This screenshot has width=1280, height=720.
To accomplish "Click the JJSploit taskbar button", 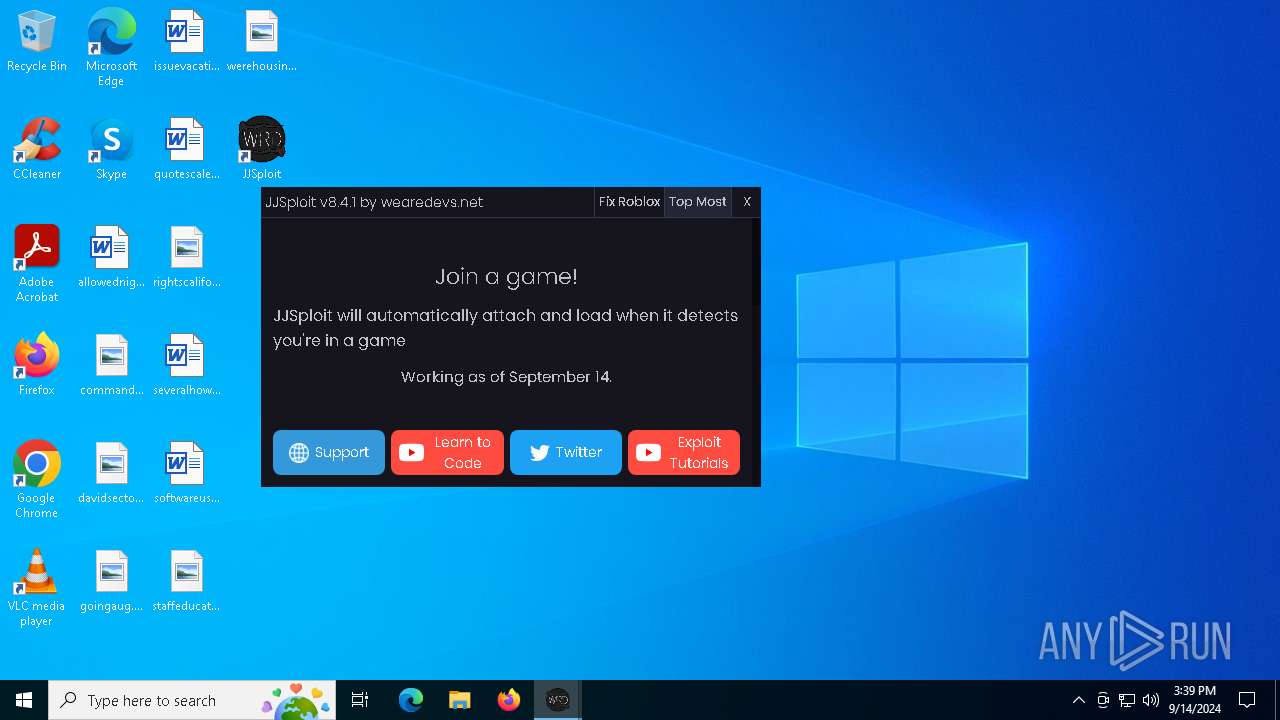I will click(557, 700).
